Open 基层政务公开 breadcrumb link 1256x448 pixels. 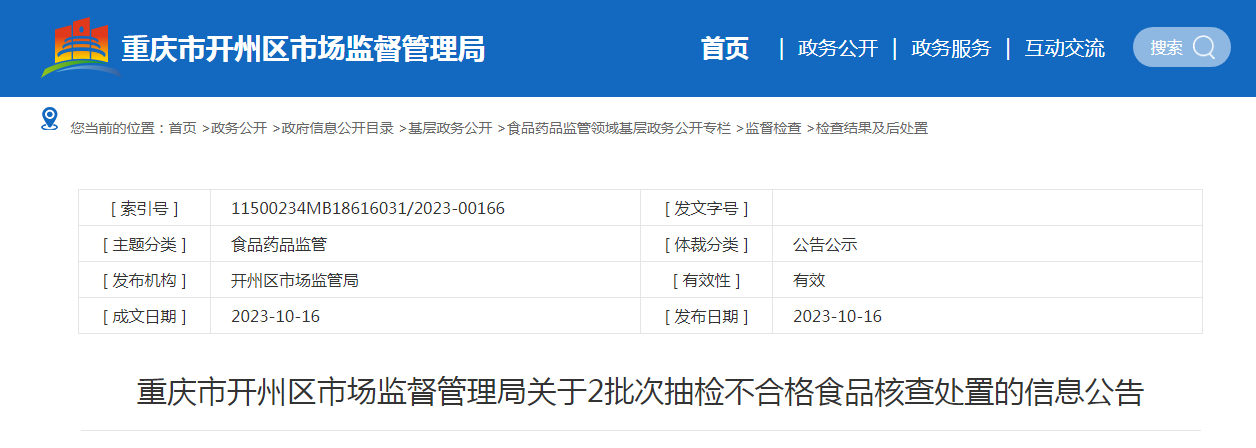[450, 128]
